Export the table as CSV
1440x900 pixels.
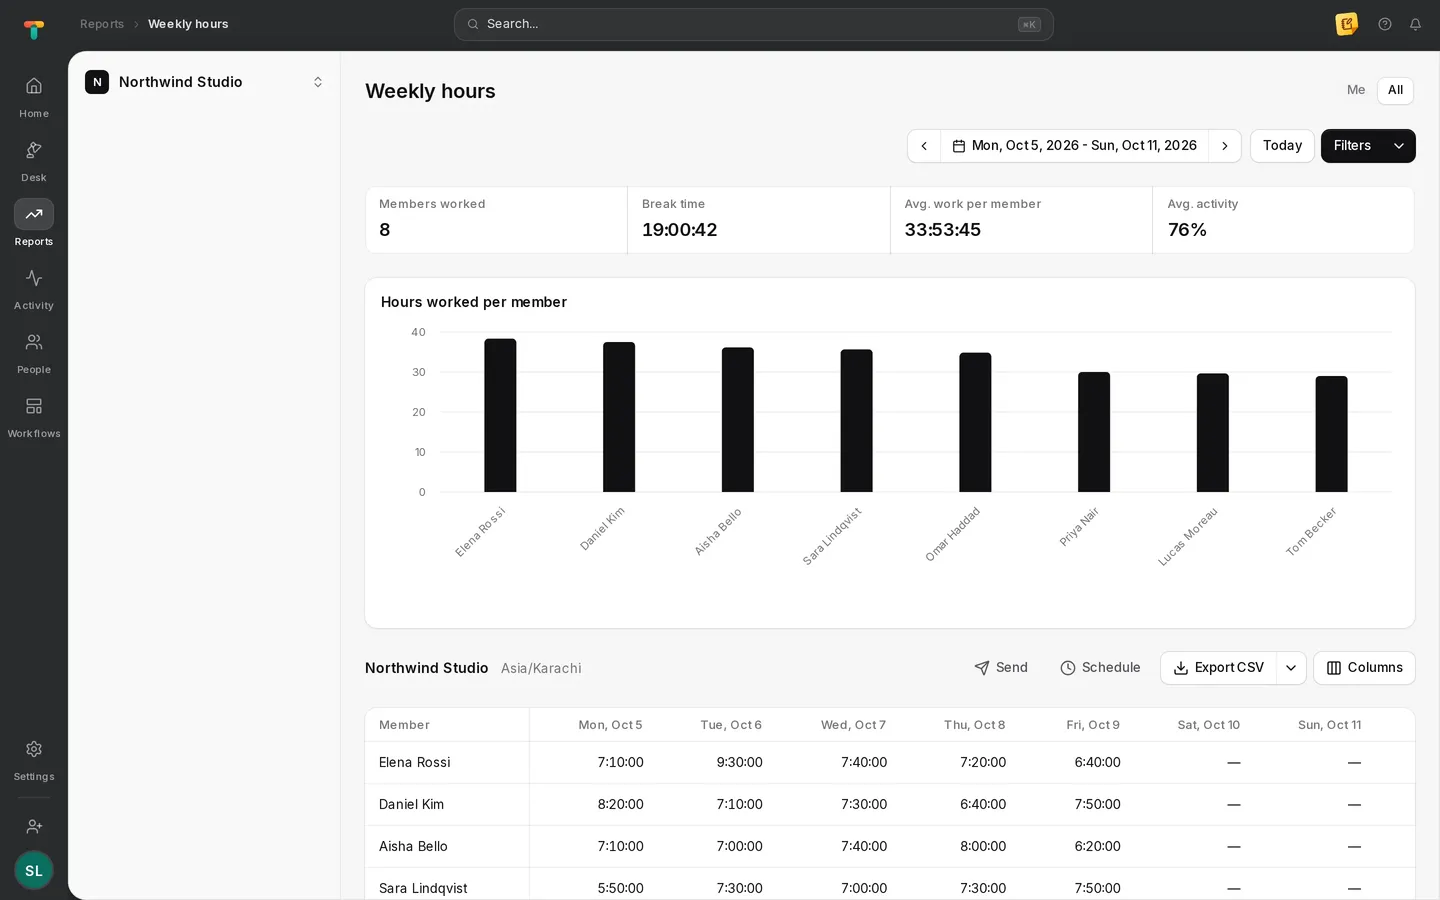pyautogui.click(x=1218, y=668)
